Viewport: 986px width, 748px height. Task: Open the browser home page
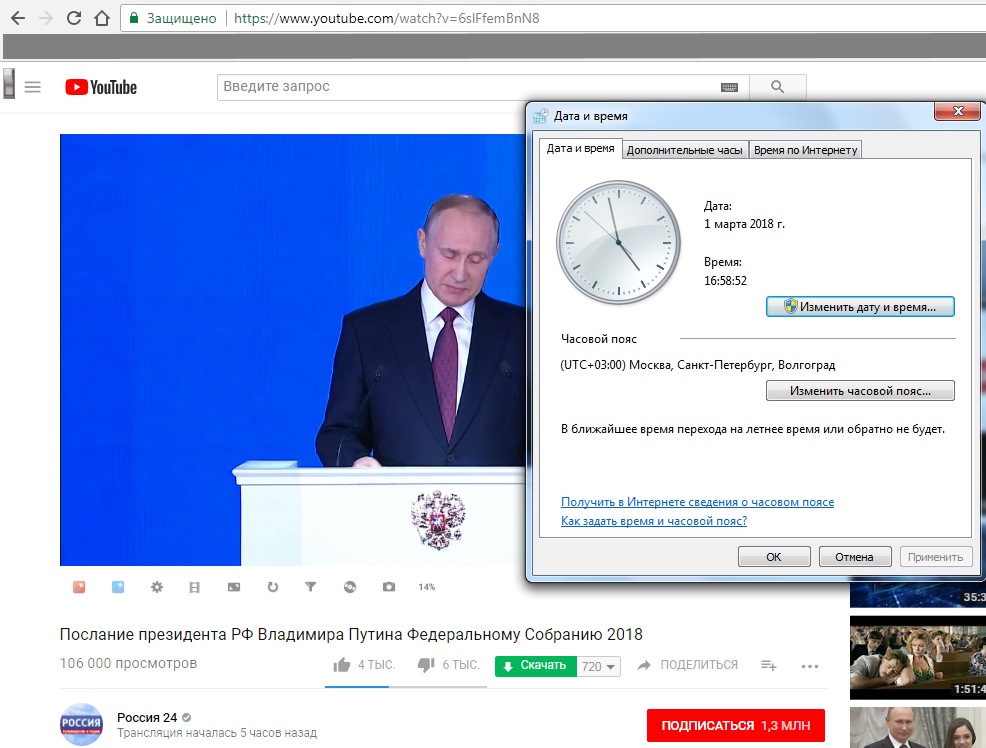[x=101, y=18]
